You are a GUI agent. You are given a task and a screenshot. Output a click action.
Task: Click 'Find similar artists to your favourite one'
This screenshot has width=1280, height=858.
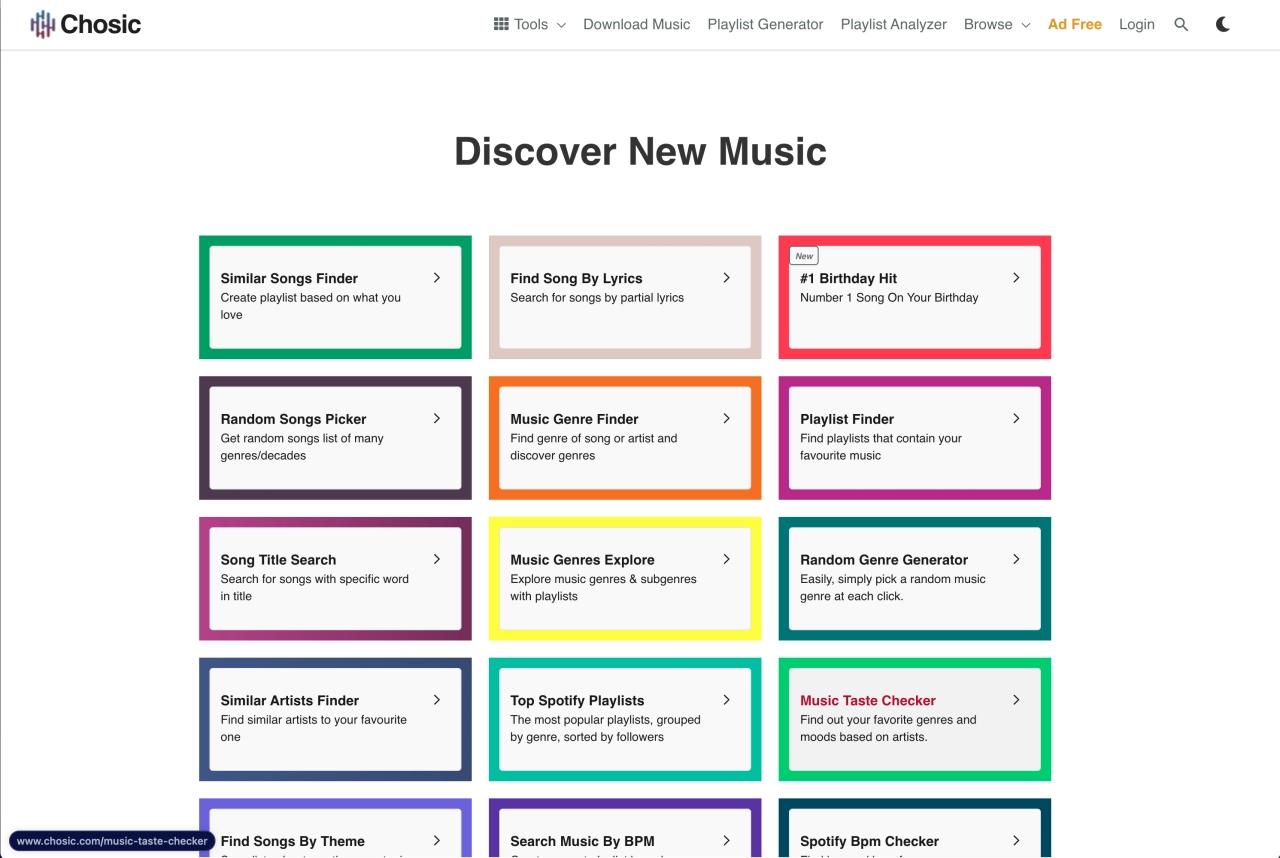tap(314, 728)
